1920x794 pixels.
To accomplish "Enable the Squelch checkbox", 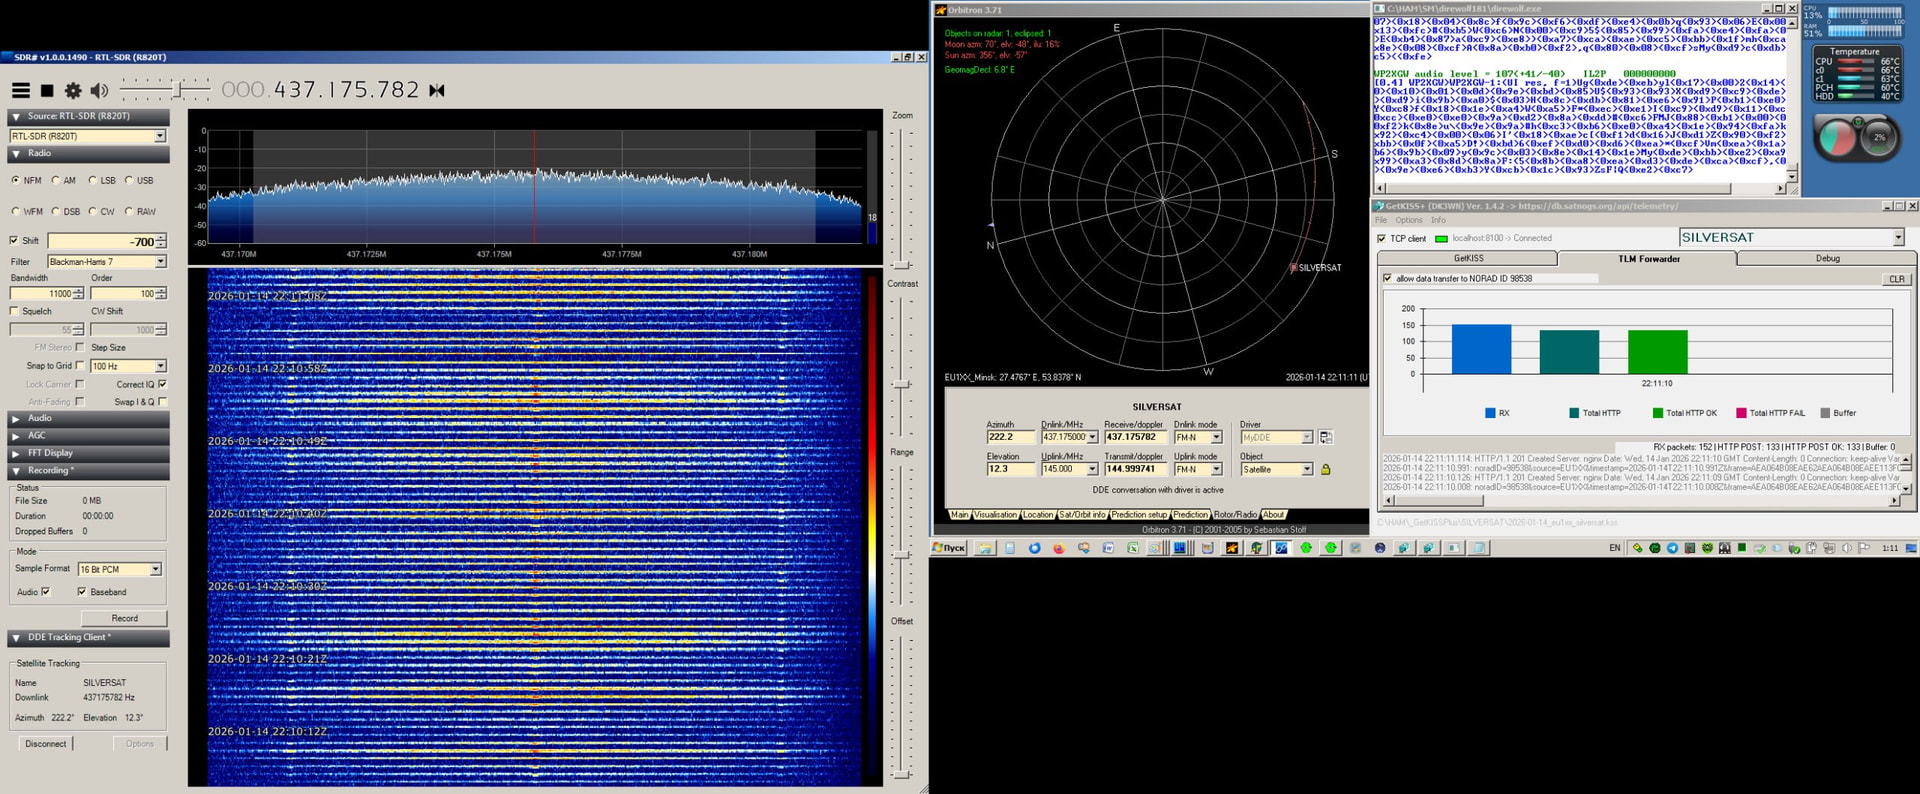I will pyautogui.click(x=14, y=311).
